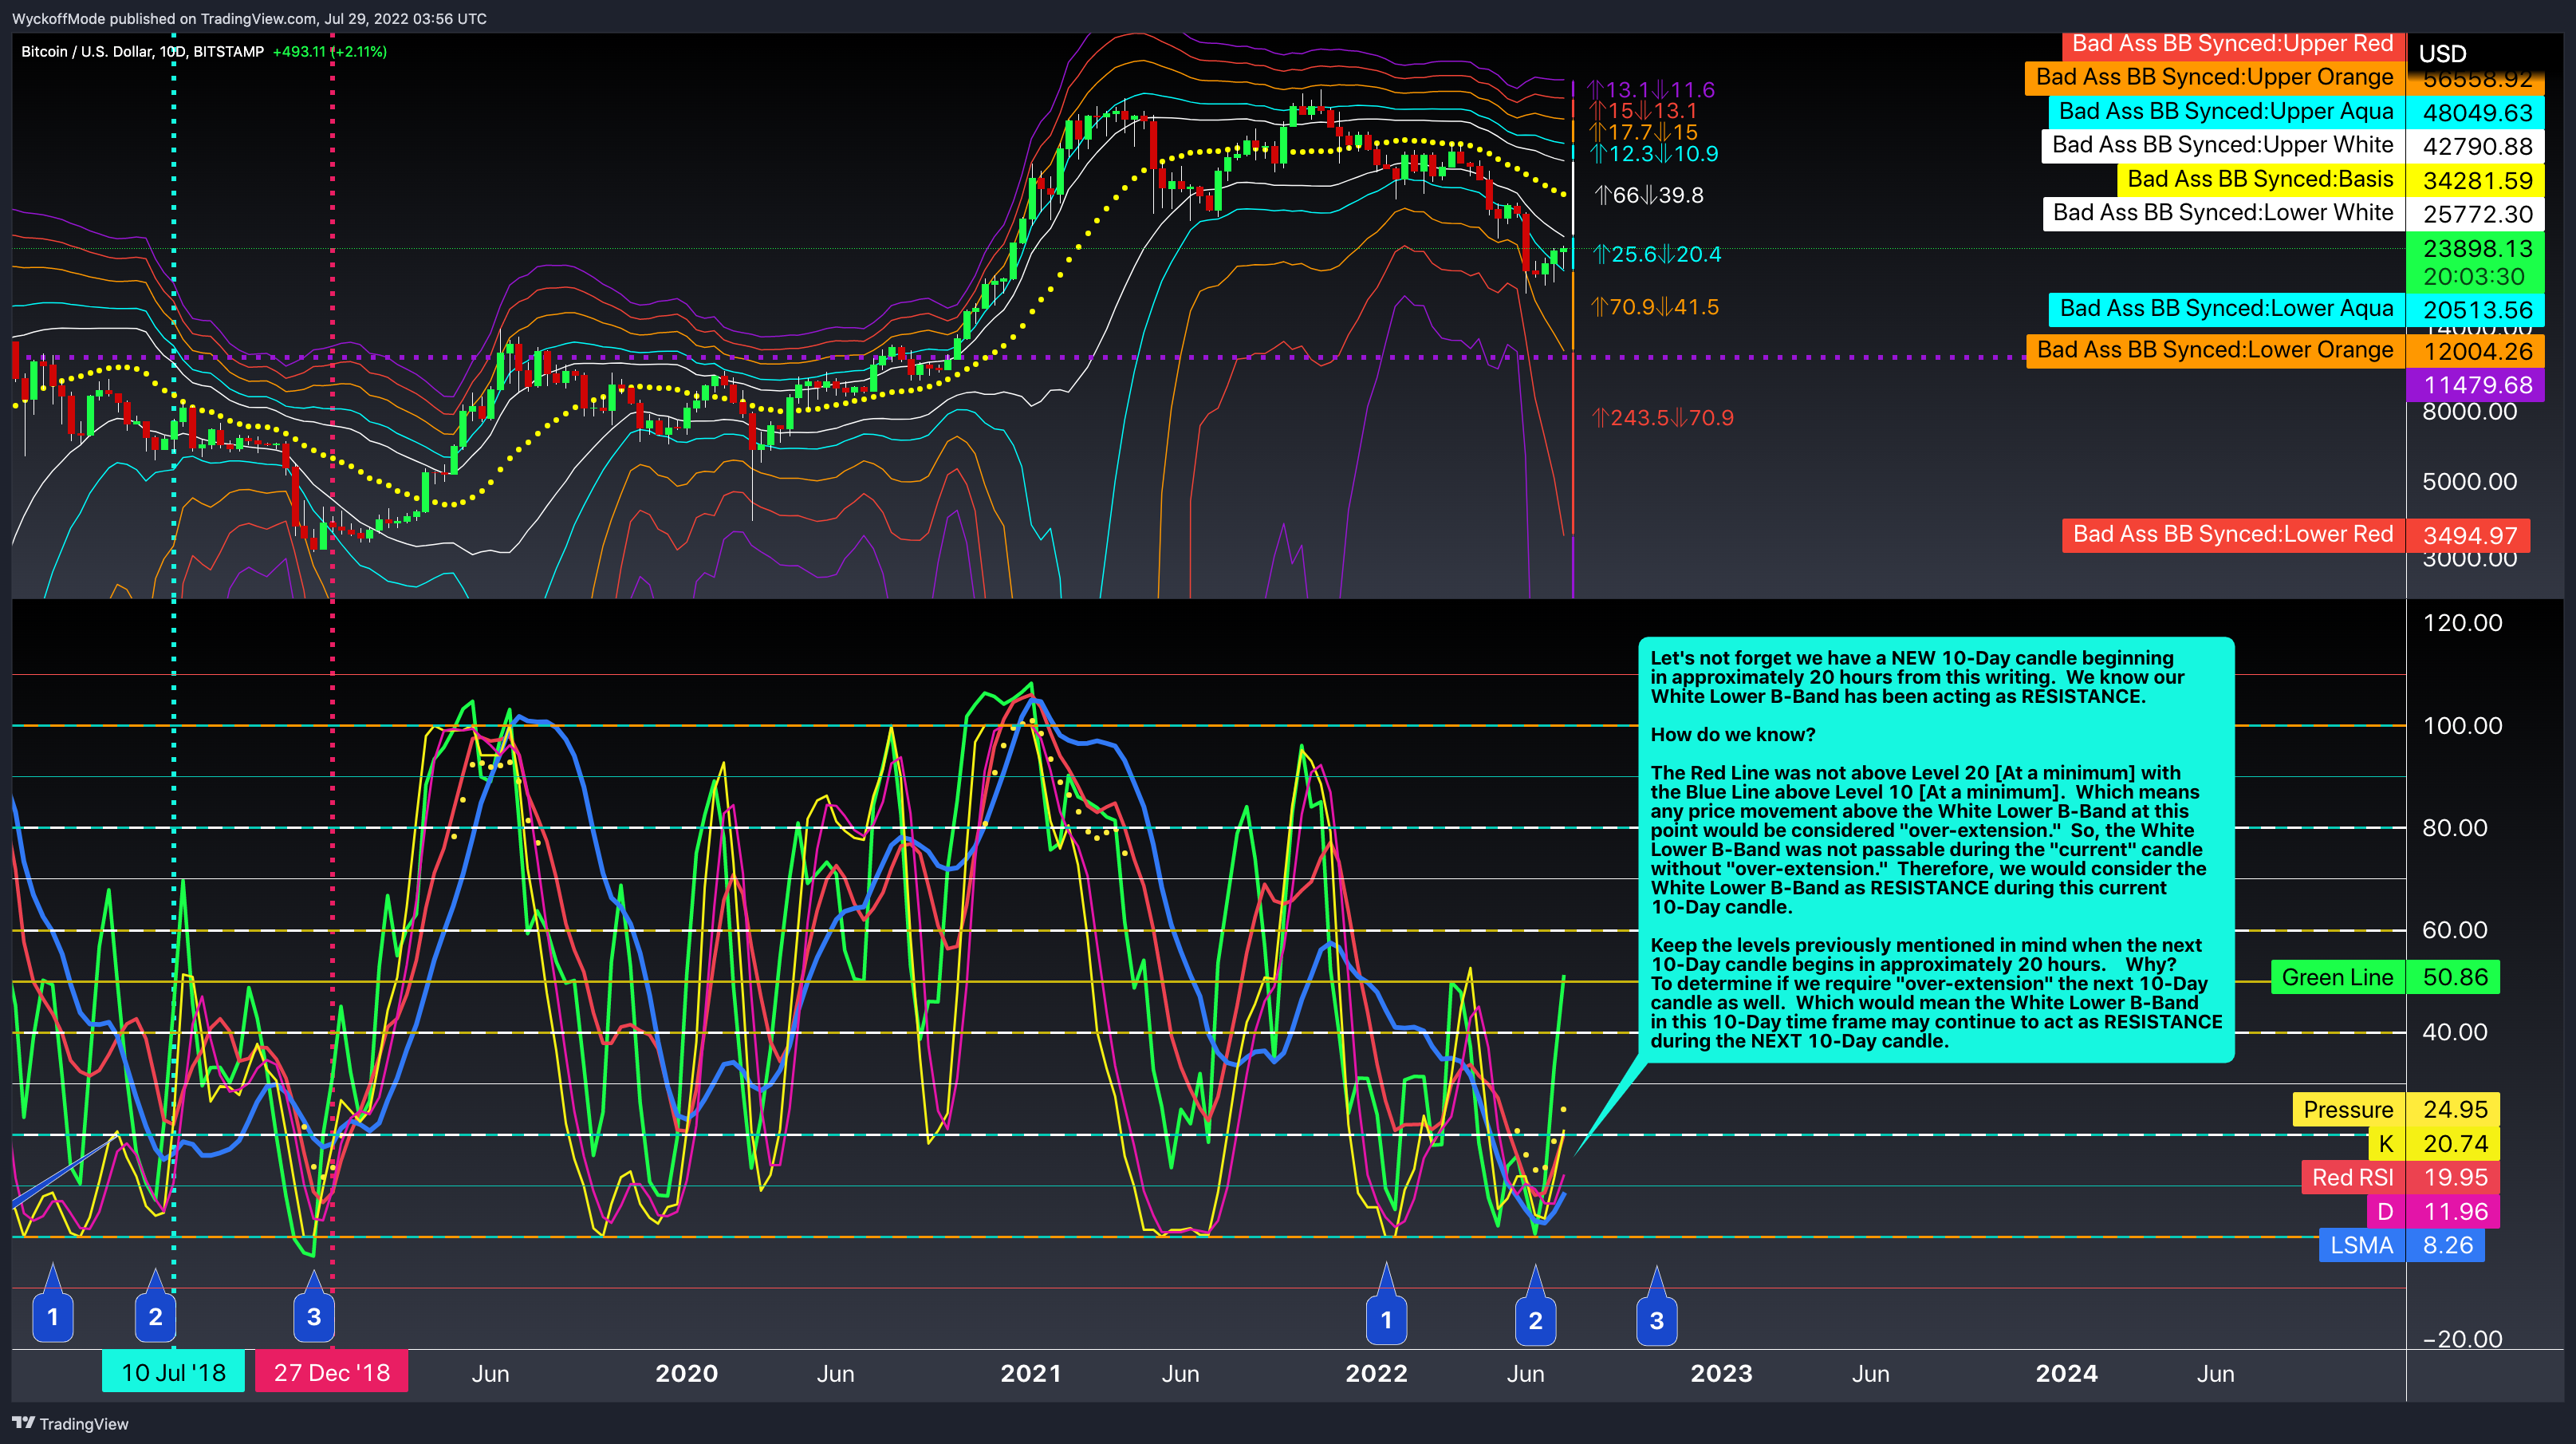
Task: Select blue marker 1 below the 2022 label
Action: [x=1386, y=1319]
